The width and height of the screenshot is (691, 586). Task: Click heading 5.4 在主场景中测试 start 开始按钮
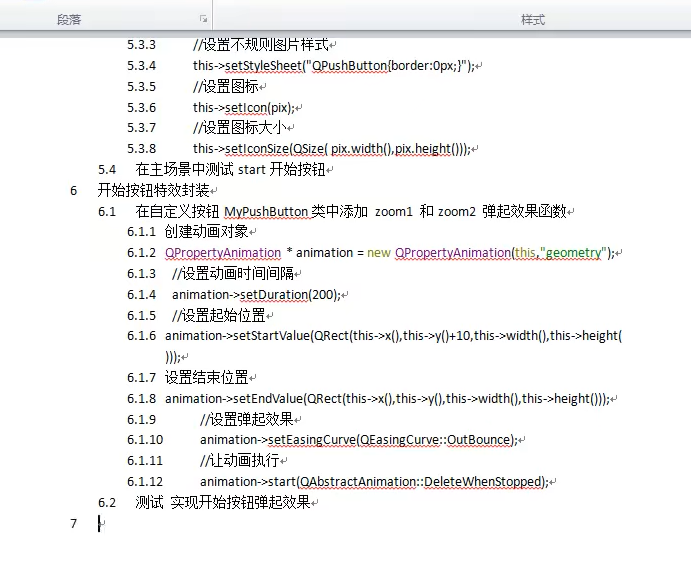point(230,170)
